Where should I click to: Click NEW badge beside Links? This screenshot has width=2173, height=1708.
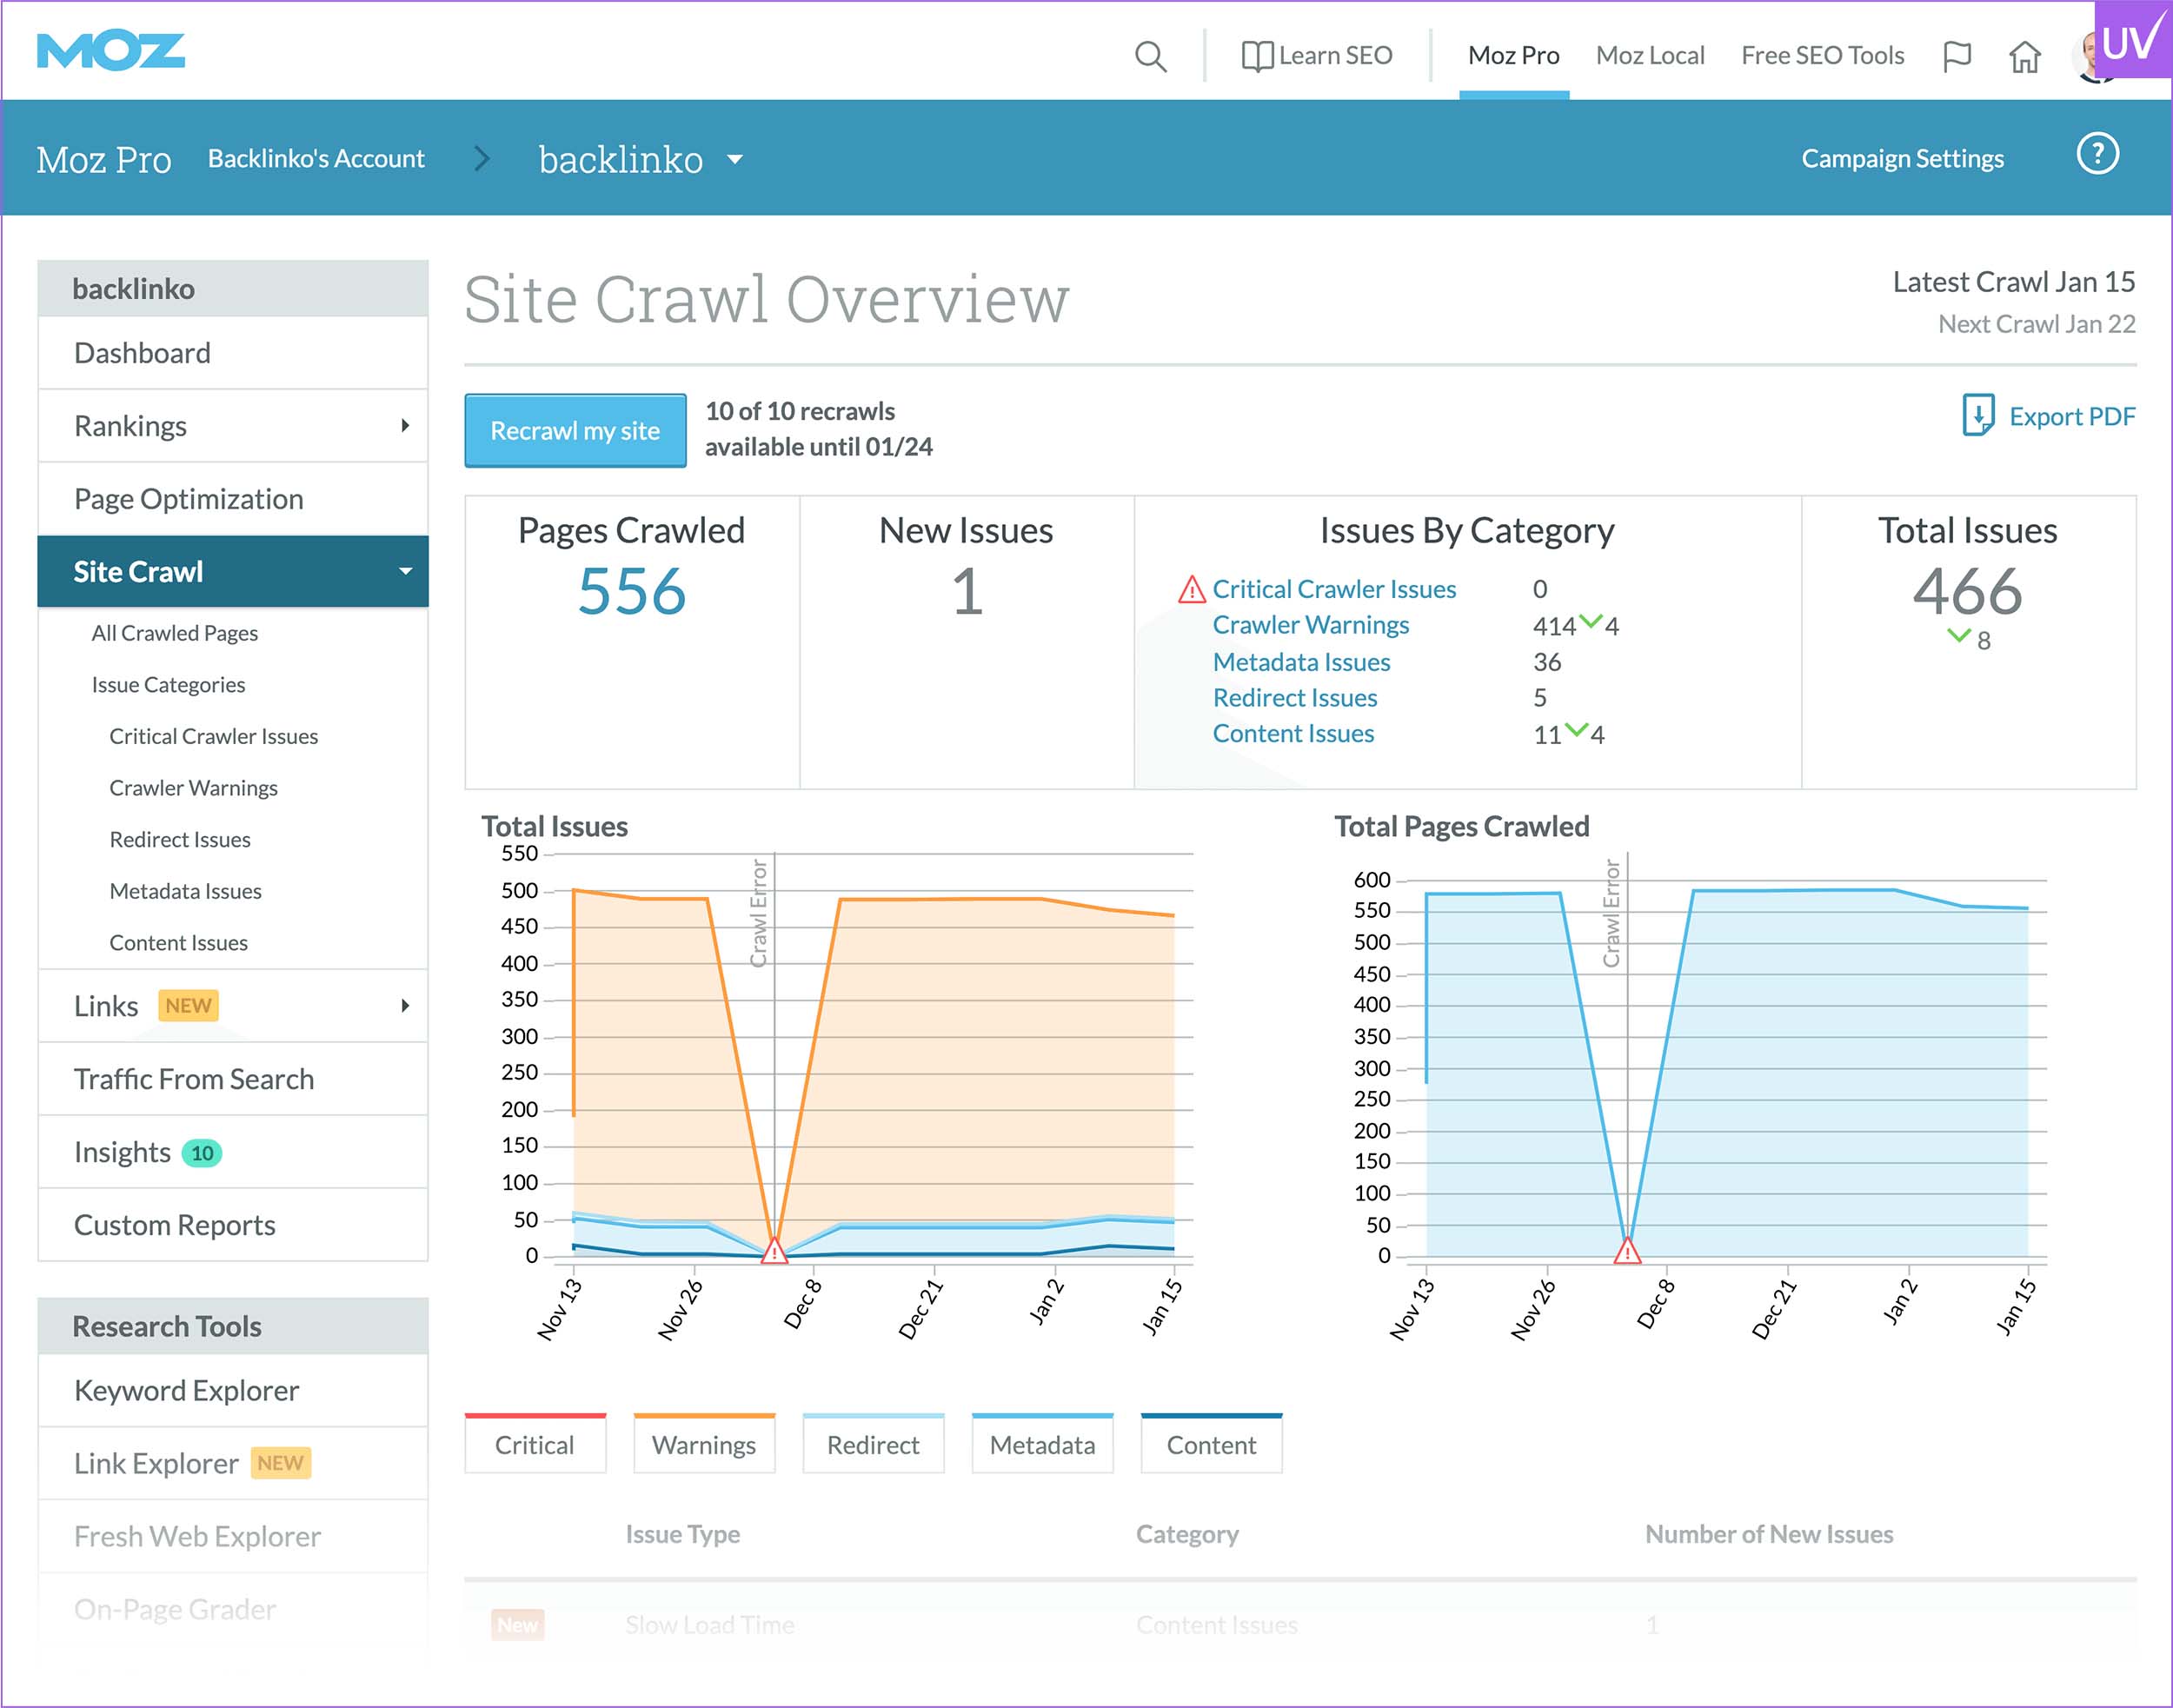pyautogui.click(x=188, y=1006)
